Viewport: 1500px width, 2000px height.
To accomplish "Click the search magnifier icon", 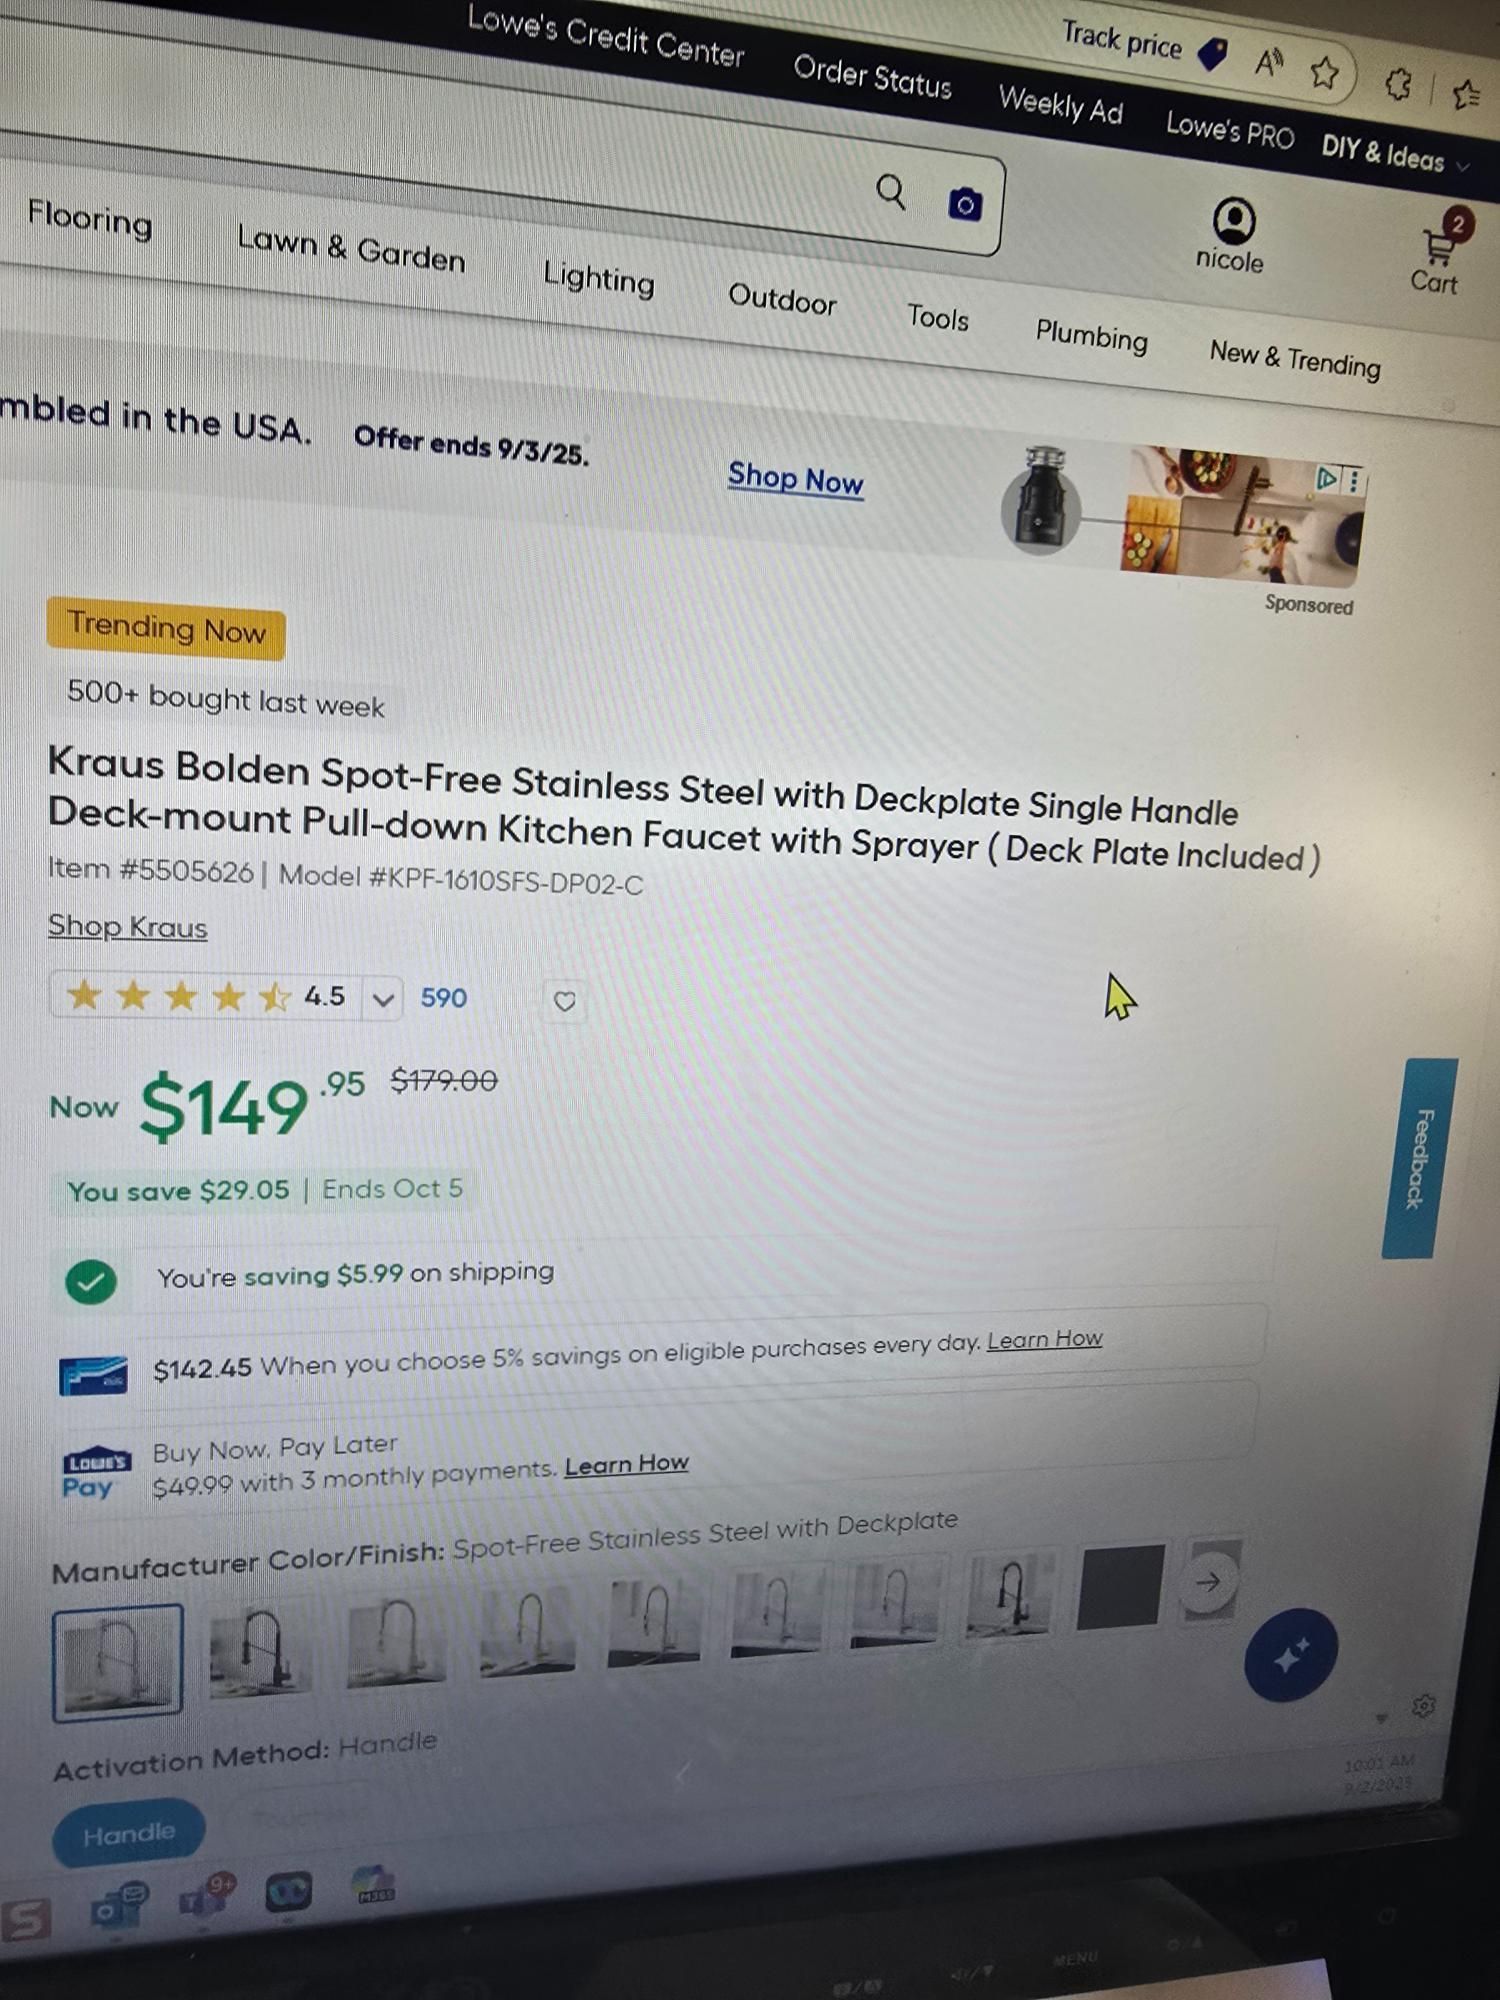I will point(890,191).
